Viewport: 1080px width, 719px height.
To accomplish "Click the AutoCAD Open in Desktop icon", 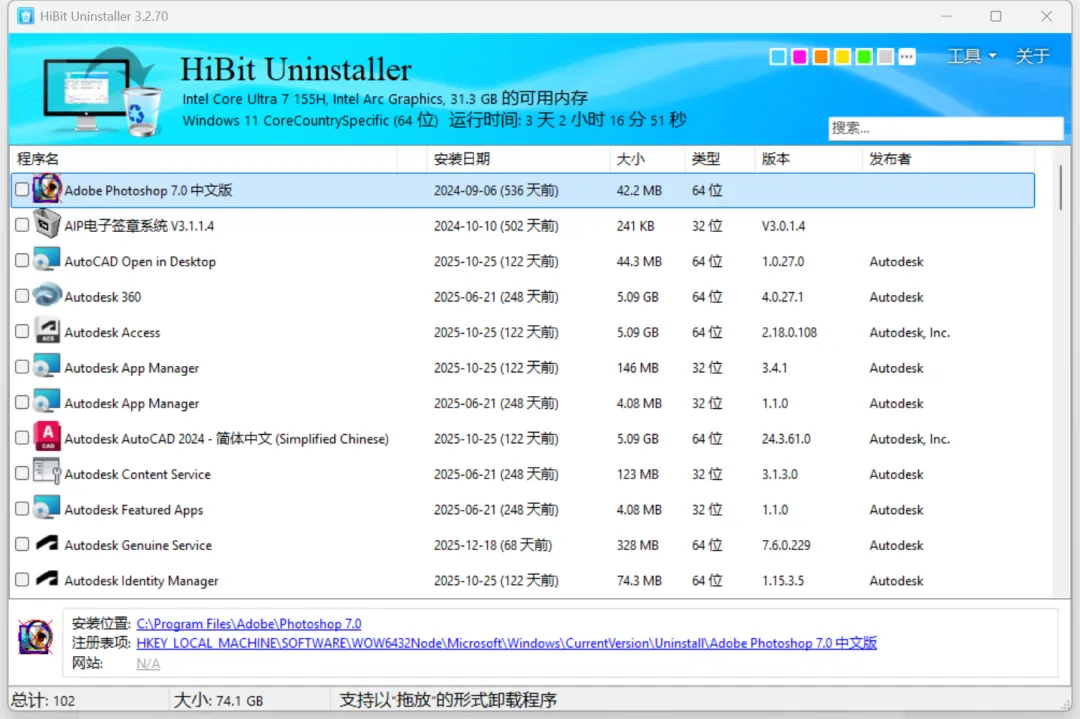I will [47, 260].
